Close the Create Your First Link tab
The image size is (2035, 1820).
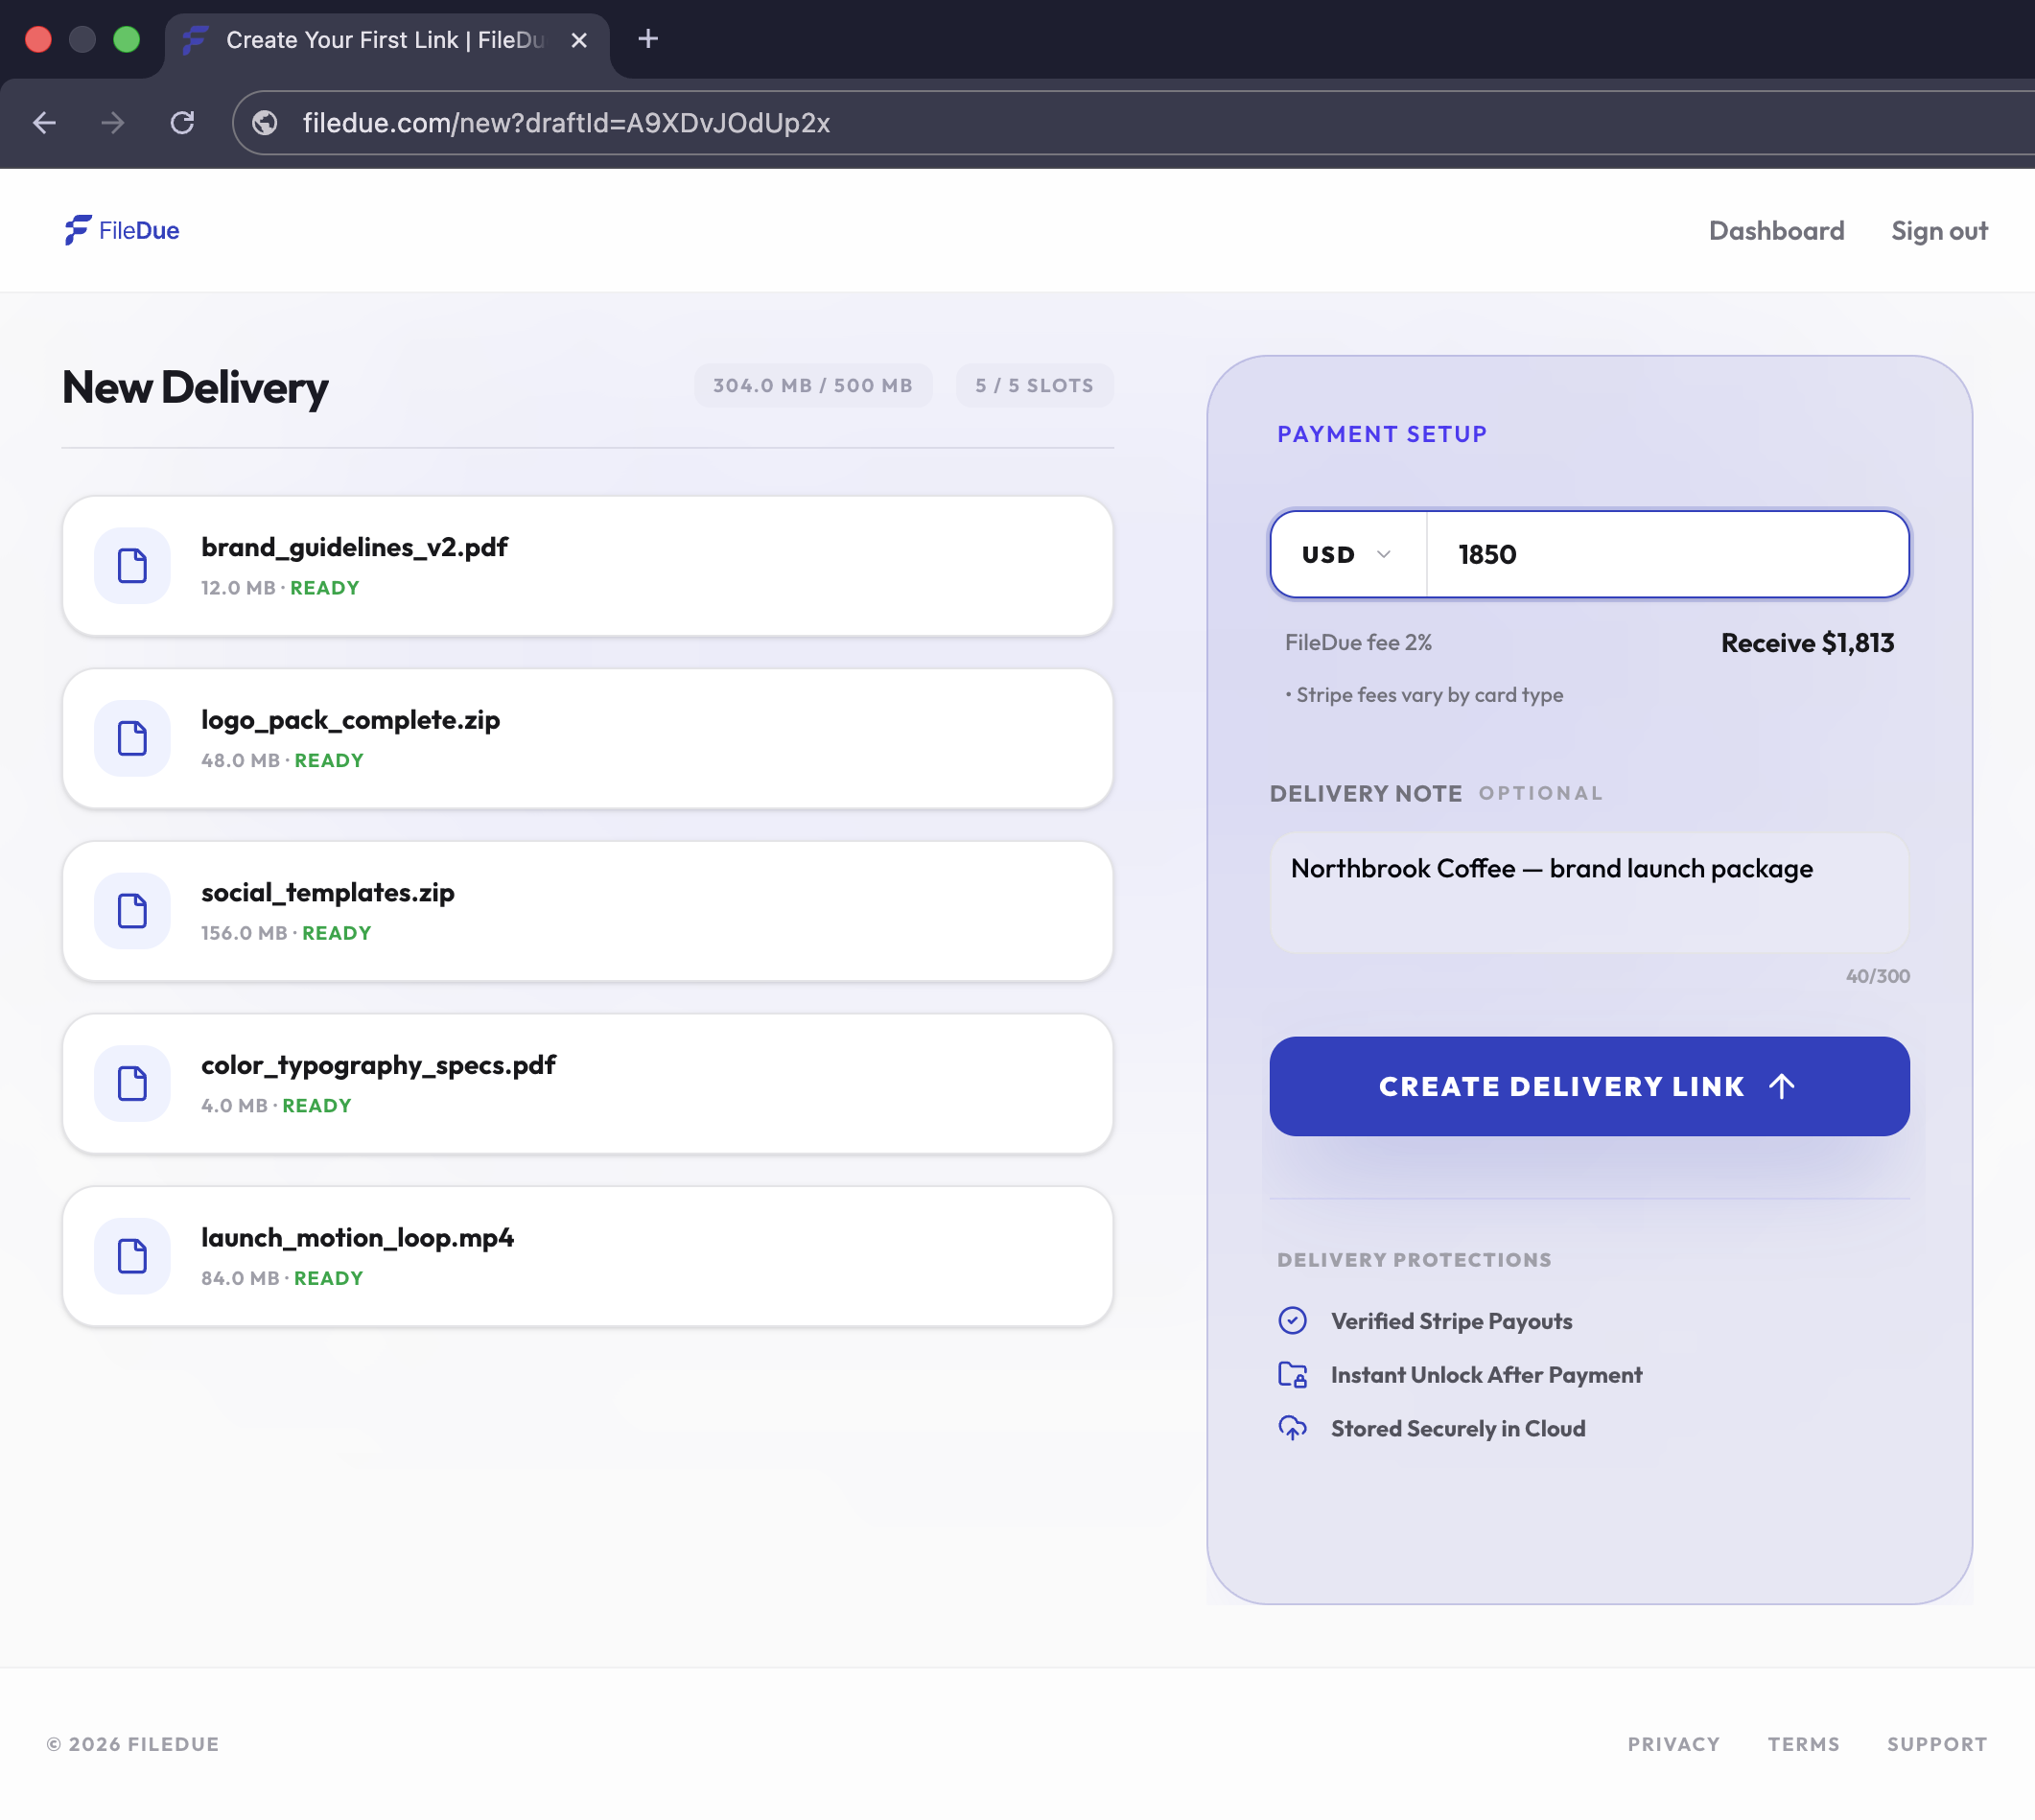point(579,40)
